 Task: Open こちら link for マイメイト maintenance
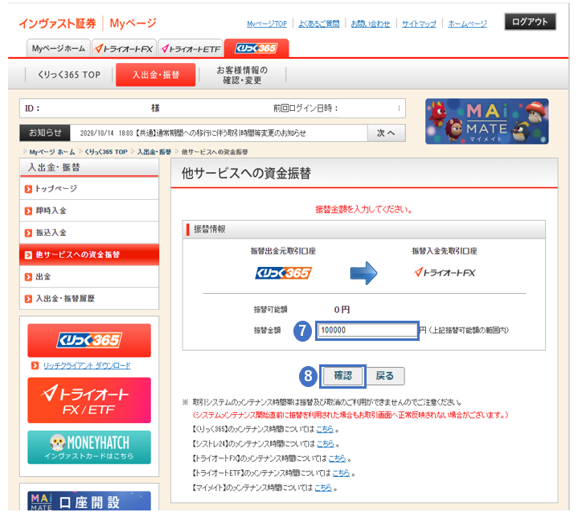click(323, 488)
